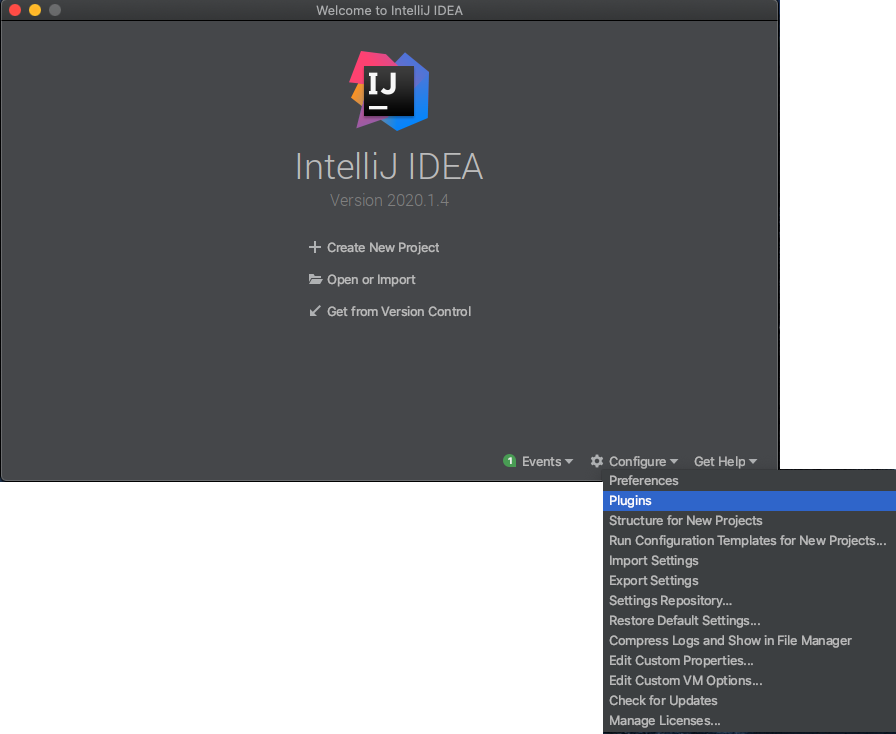896x734 pixels.
Task: Select Check for Updates
Action: 749,700
